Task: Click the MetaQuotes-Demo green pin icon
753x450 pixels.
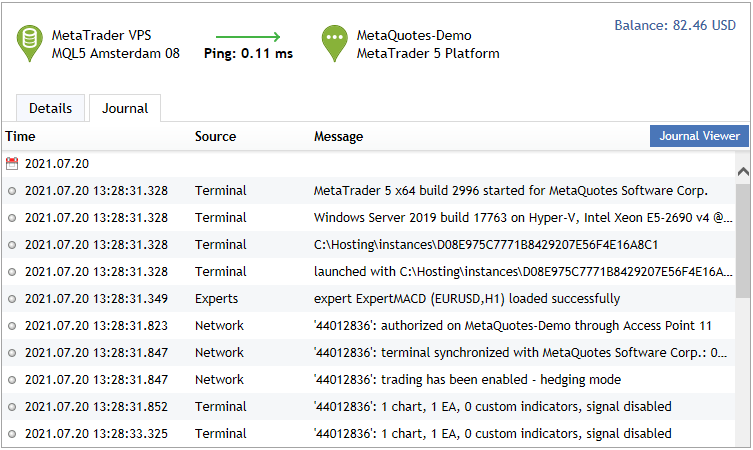Action: point(334,43)
